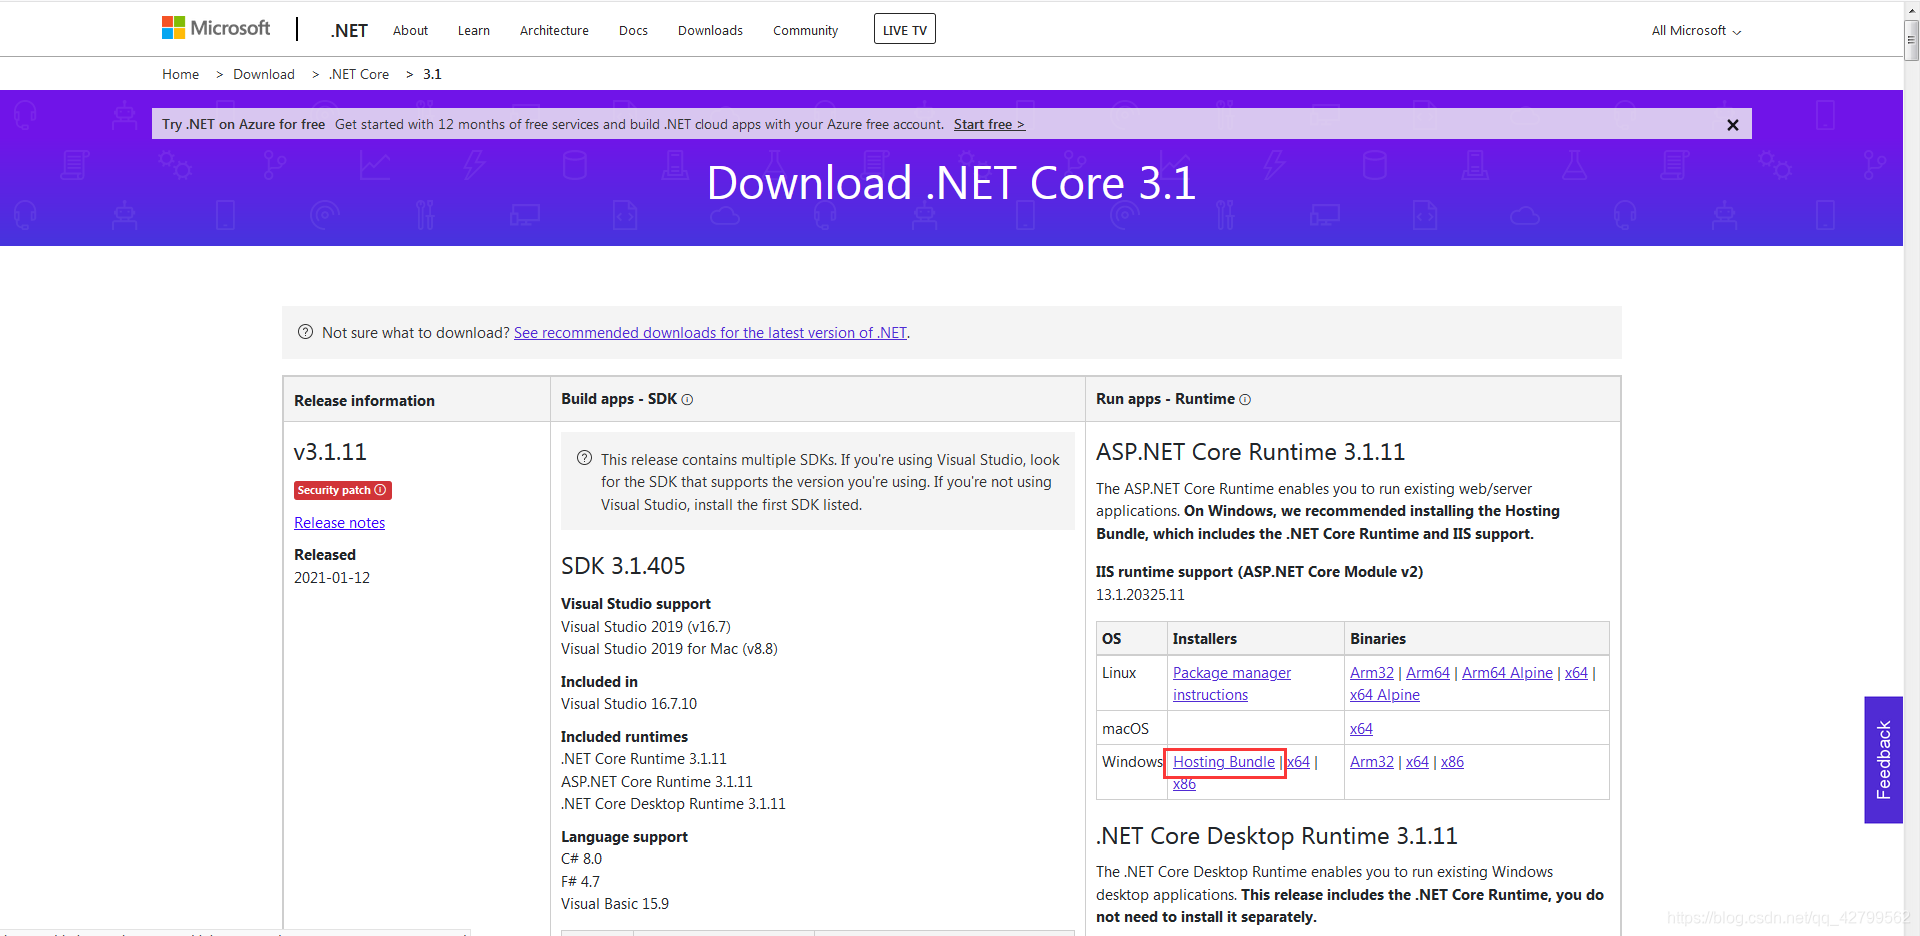The image size is (1920, 936).
Task: Click the Start free link
Action: [989, 124]
